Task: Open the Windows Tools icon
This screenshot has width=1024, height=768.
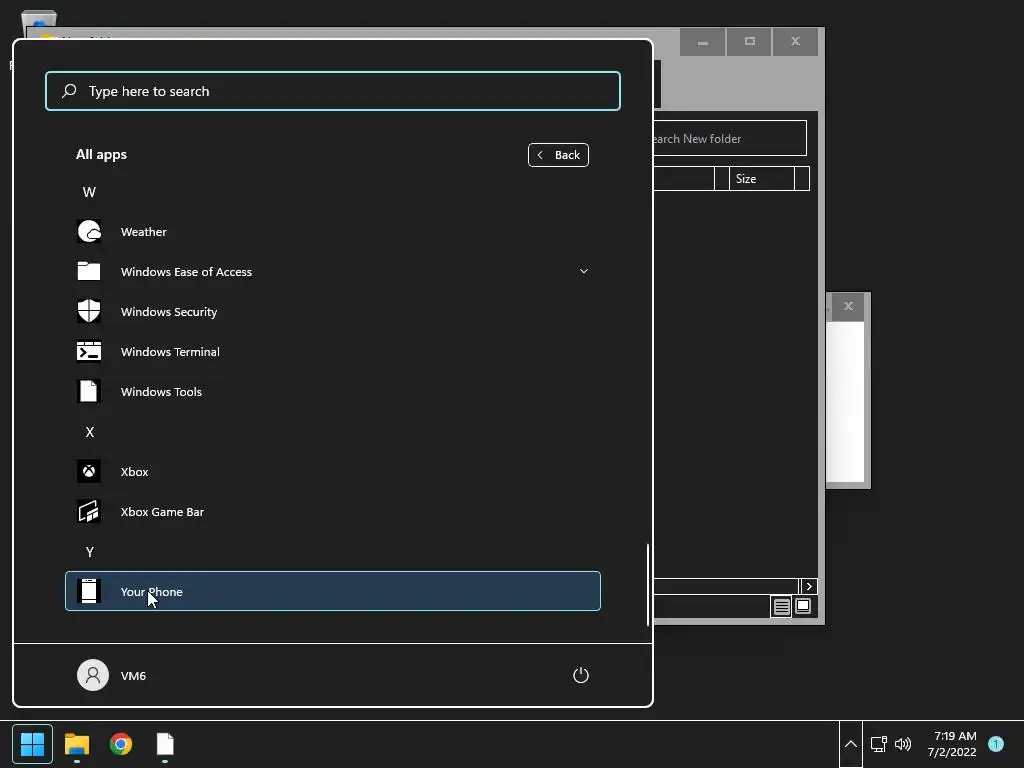Action: pos(89,391)
